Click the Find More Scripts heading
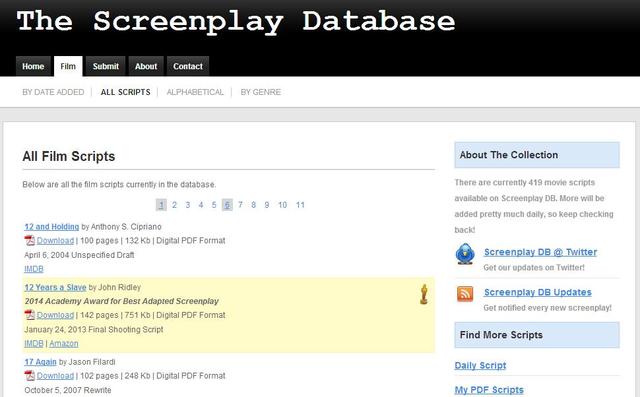Screen dimensions: 640x397 (501, 335)
